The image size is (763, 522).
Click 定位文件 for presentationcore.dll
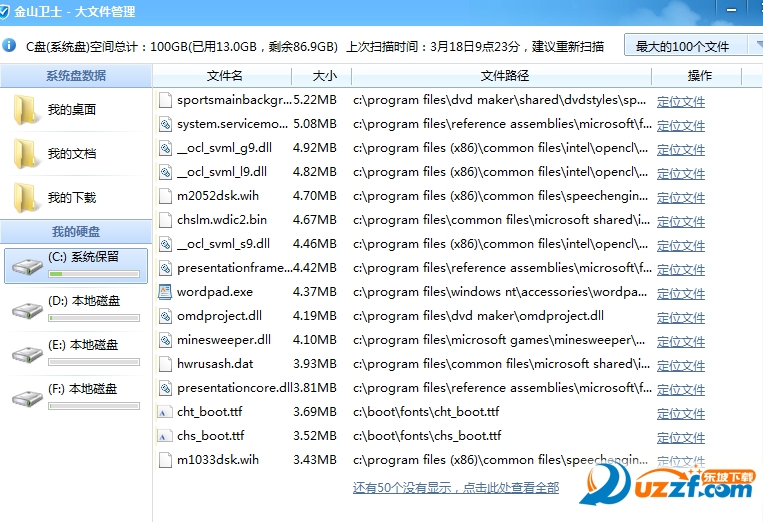pyautogui.click(x=681, y=389)
